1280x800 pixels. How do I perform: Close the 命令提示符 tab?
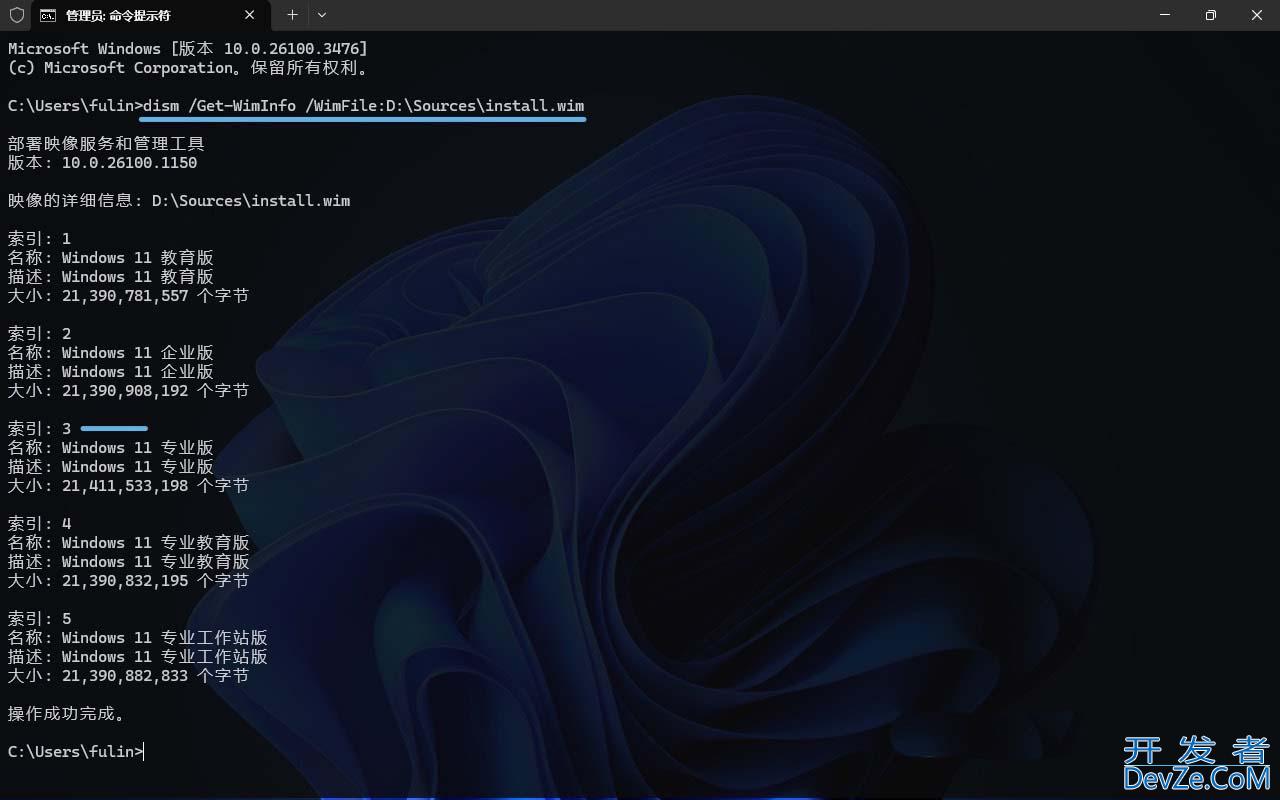(x=250, y=15)
